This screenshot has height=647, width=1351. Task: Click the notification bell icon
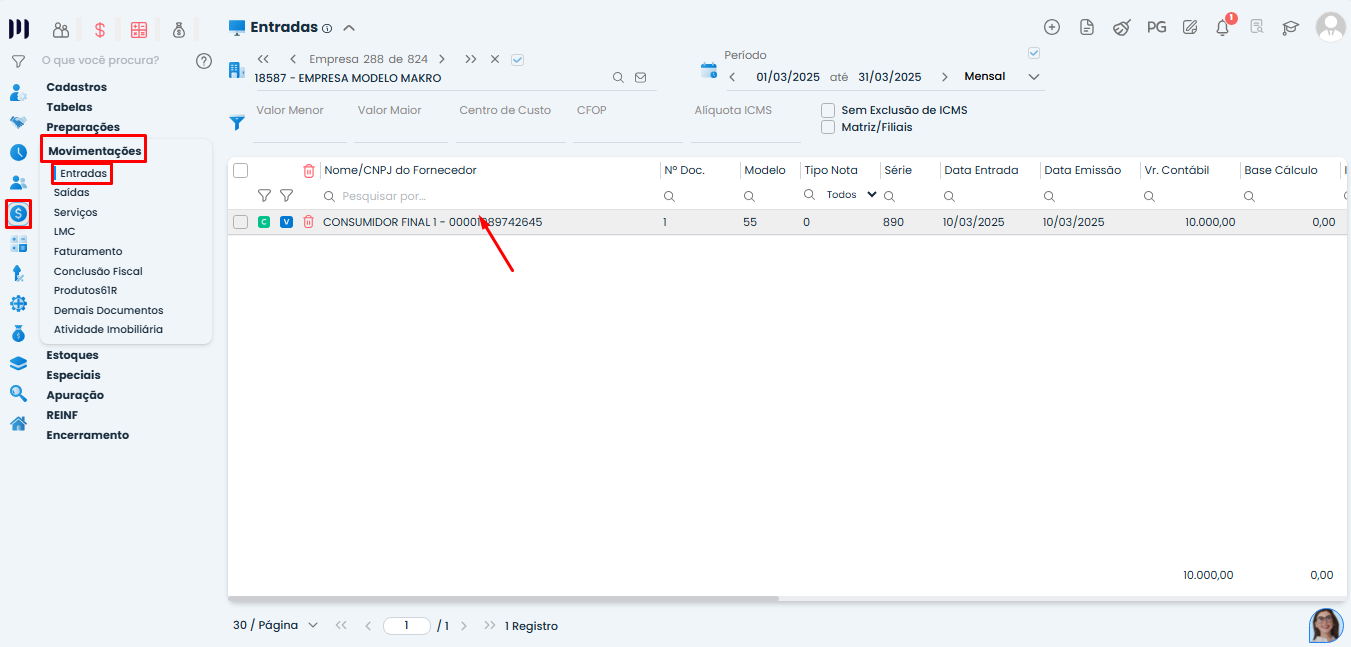[1222, 28]
